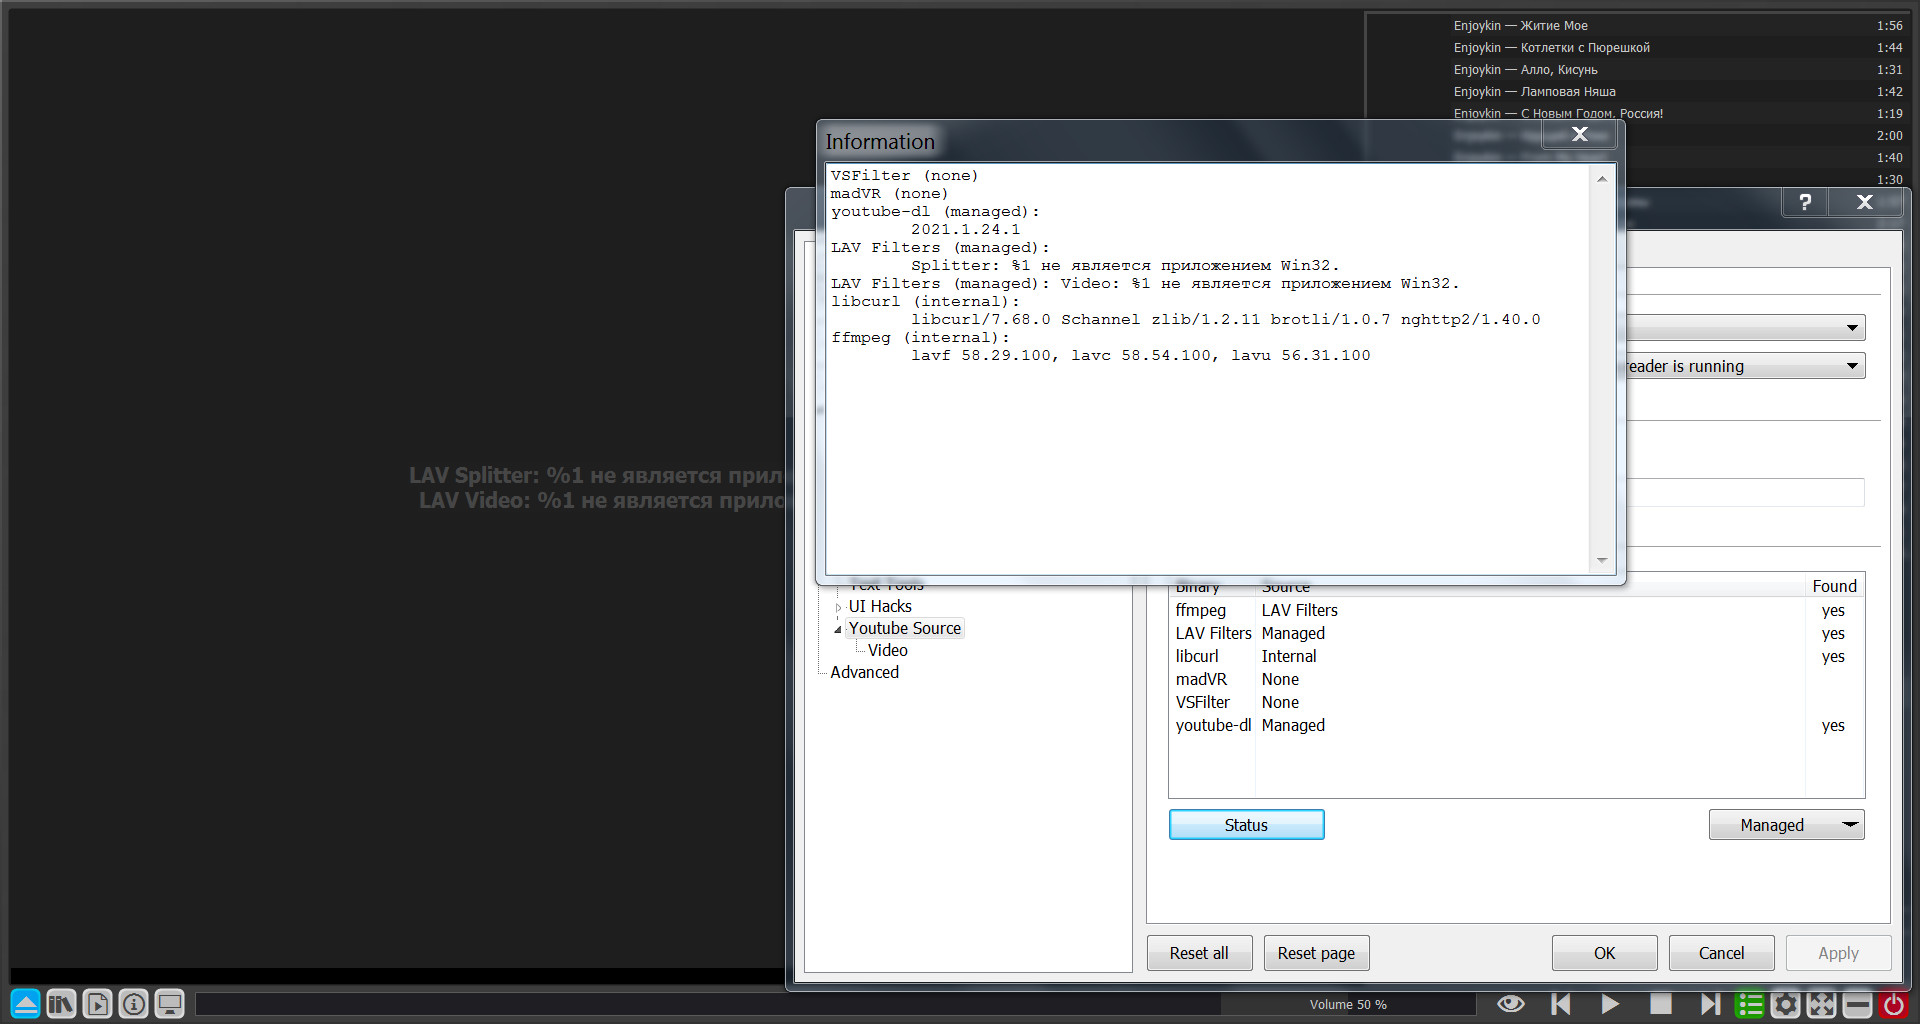This screenshot has width=1920, height=1024.
Task: Expand the UI Hacks tree node
Action: (838, 607)
